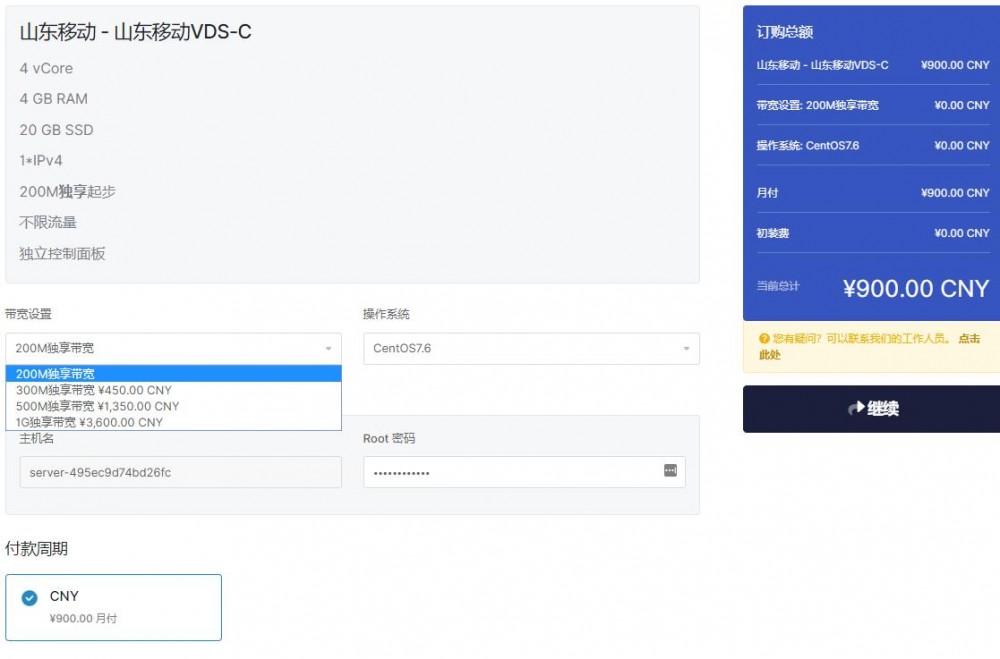Image resolution: width=1000 pixels, height=659 pixels.
Task: Click the 当前总计 ¥900.00 CNY total row
Action: point(869,288)
